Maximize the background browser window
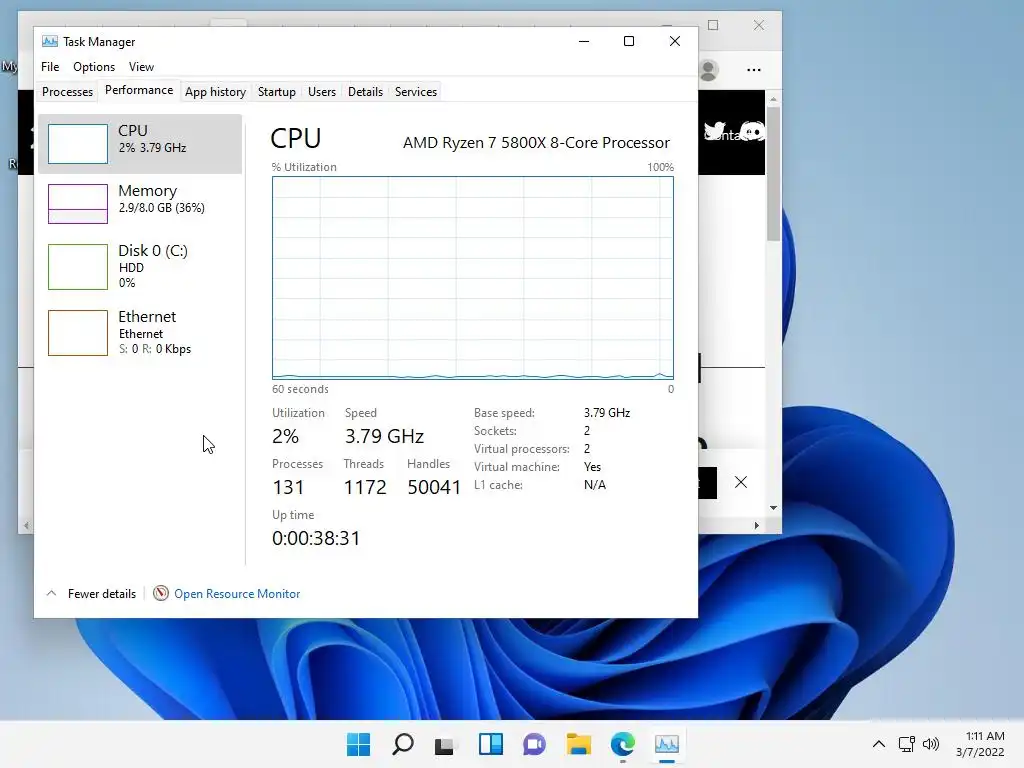1024x768 pixels. click(713, 25)
